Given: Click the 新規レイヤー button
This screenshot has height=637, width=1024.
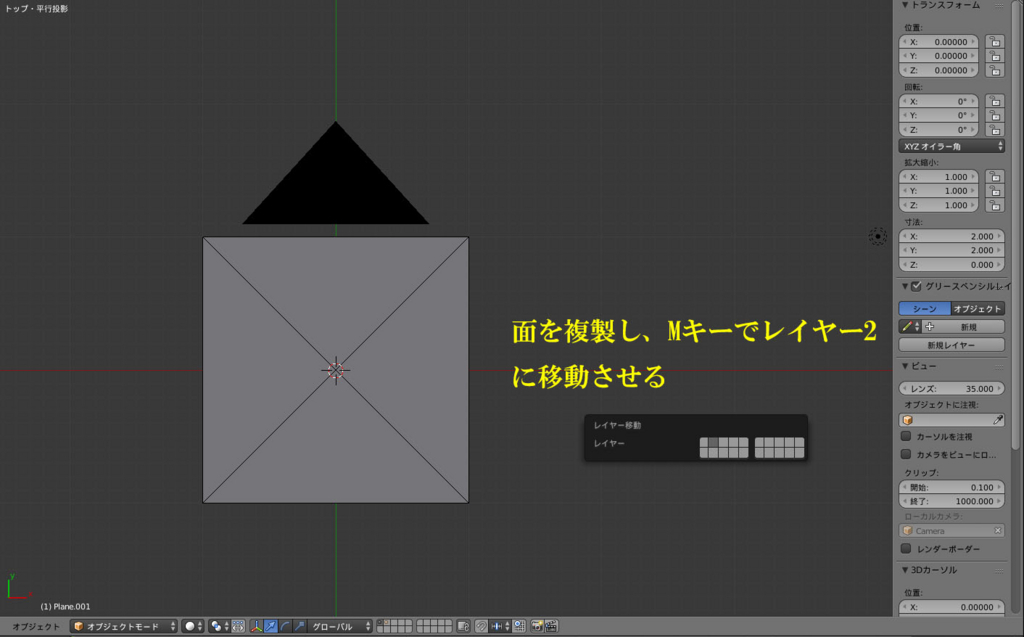Looking at the screenshot, I should (950, 344).
